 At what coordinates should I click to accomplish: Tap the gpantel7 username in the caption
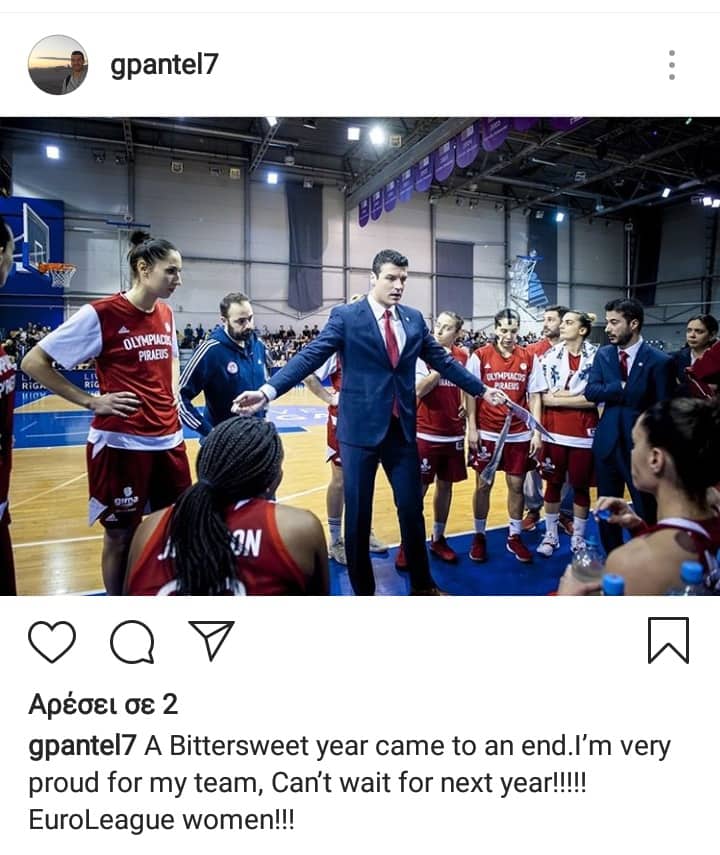click(82, 746)
